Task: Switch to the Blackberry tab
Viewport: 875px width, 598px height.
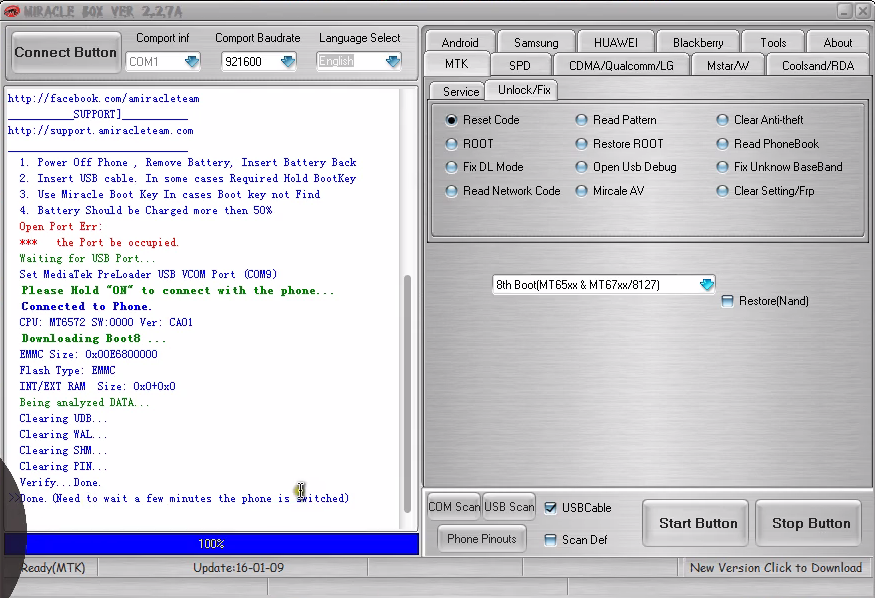Action: point(698,42)
